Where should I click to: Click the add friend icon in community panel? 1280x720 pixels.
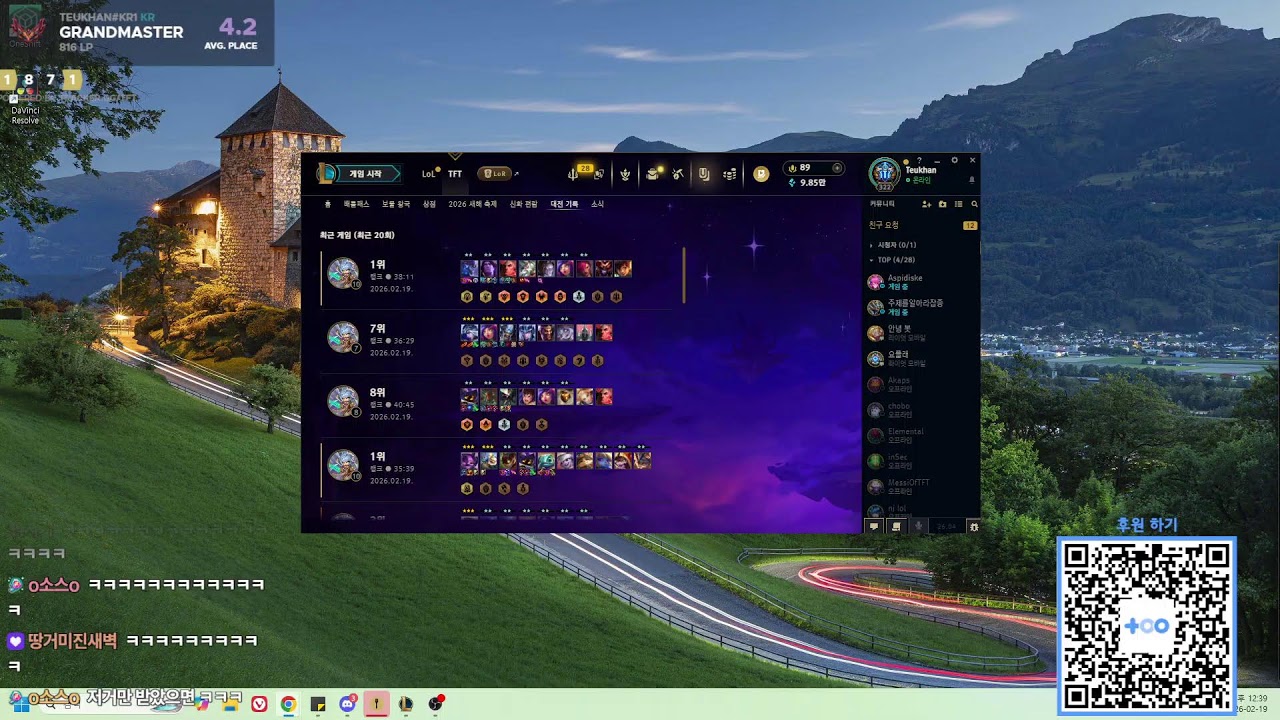pyautogui.click(x=926, y=204)
